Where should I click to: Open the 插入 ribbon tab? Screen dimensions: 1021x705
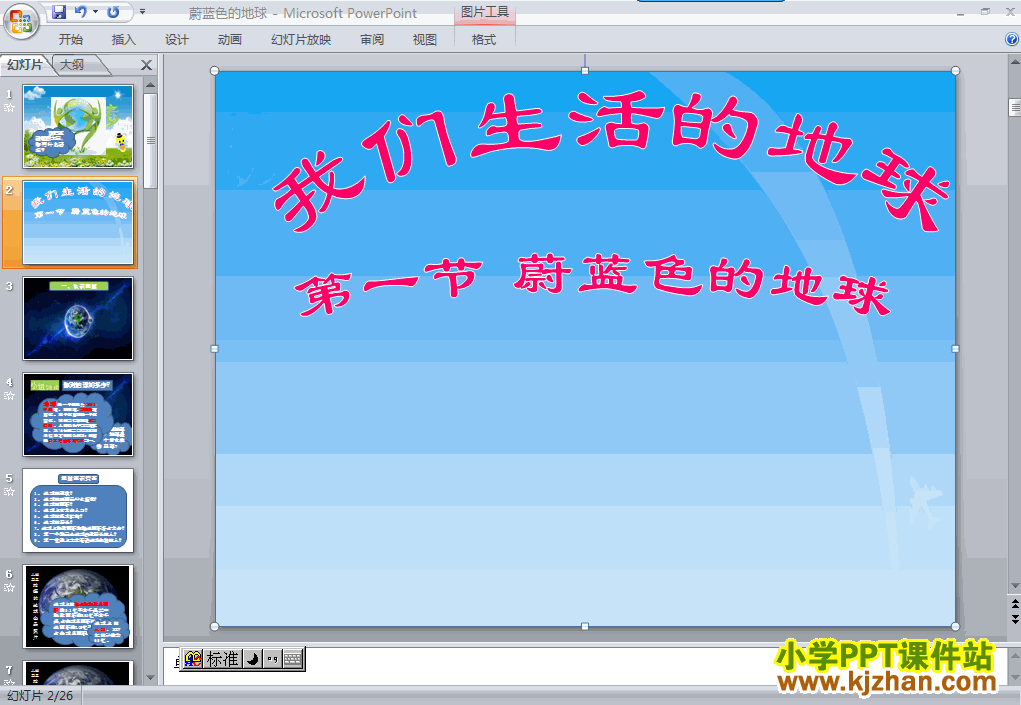coord(124,40)
